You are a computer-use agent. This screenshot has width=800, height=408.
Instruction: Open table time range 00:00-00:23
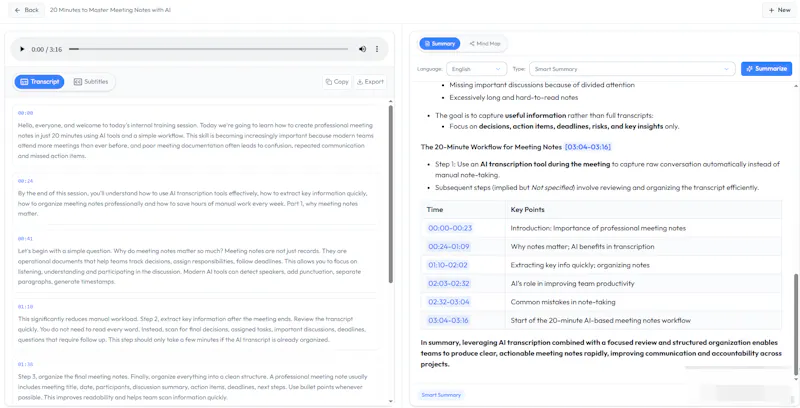pyautogui.click(x=450, y=228)
